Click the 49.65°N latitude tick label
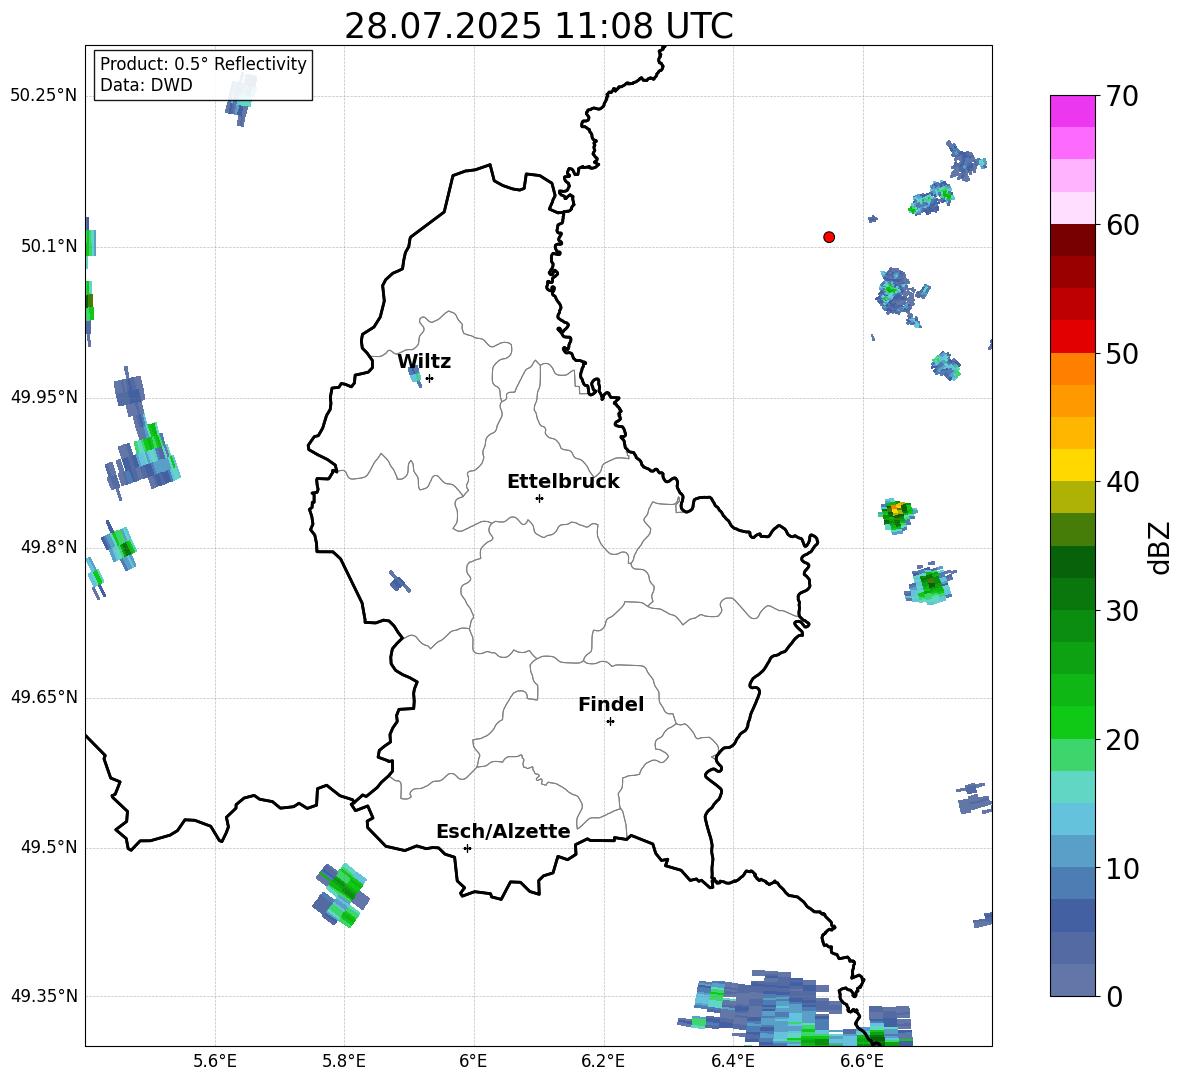This screenshot has width=1184, height=1081. tap(43, 697)
